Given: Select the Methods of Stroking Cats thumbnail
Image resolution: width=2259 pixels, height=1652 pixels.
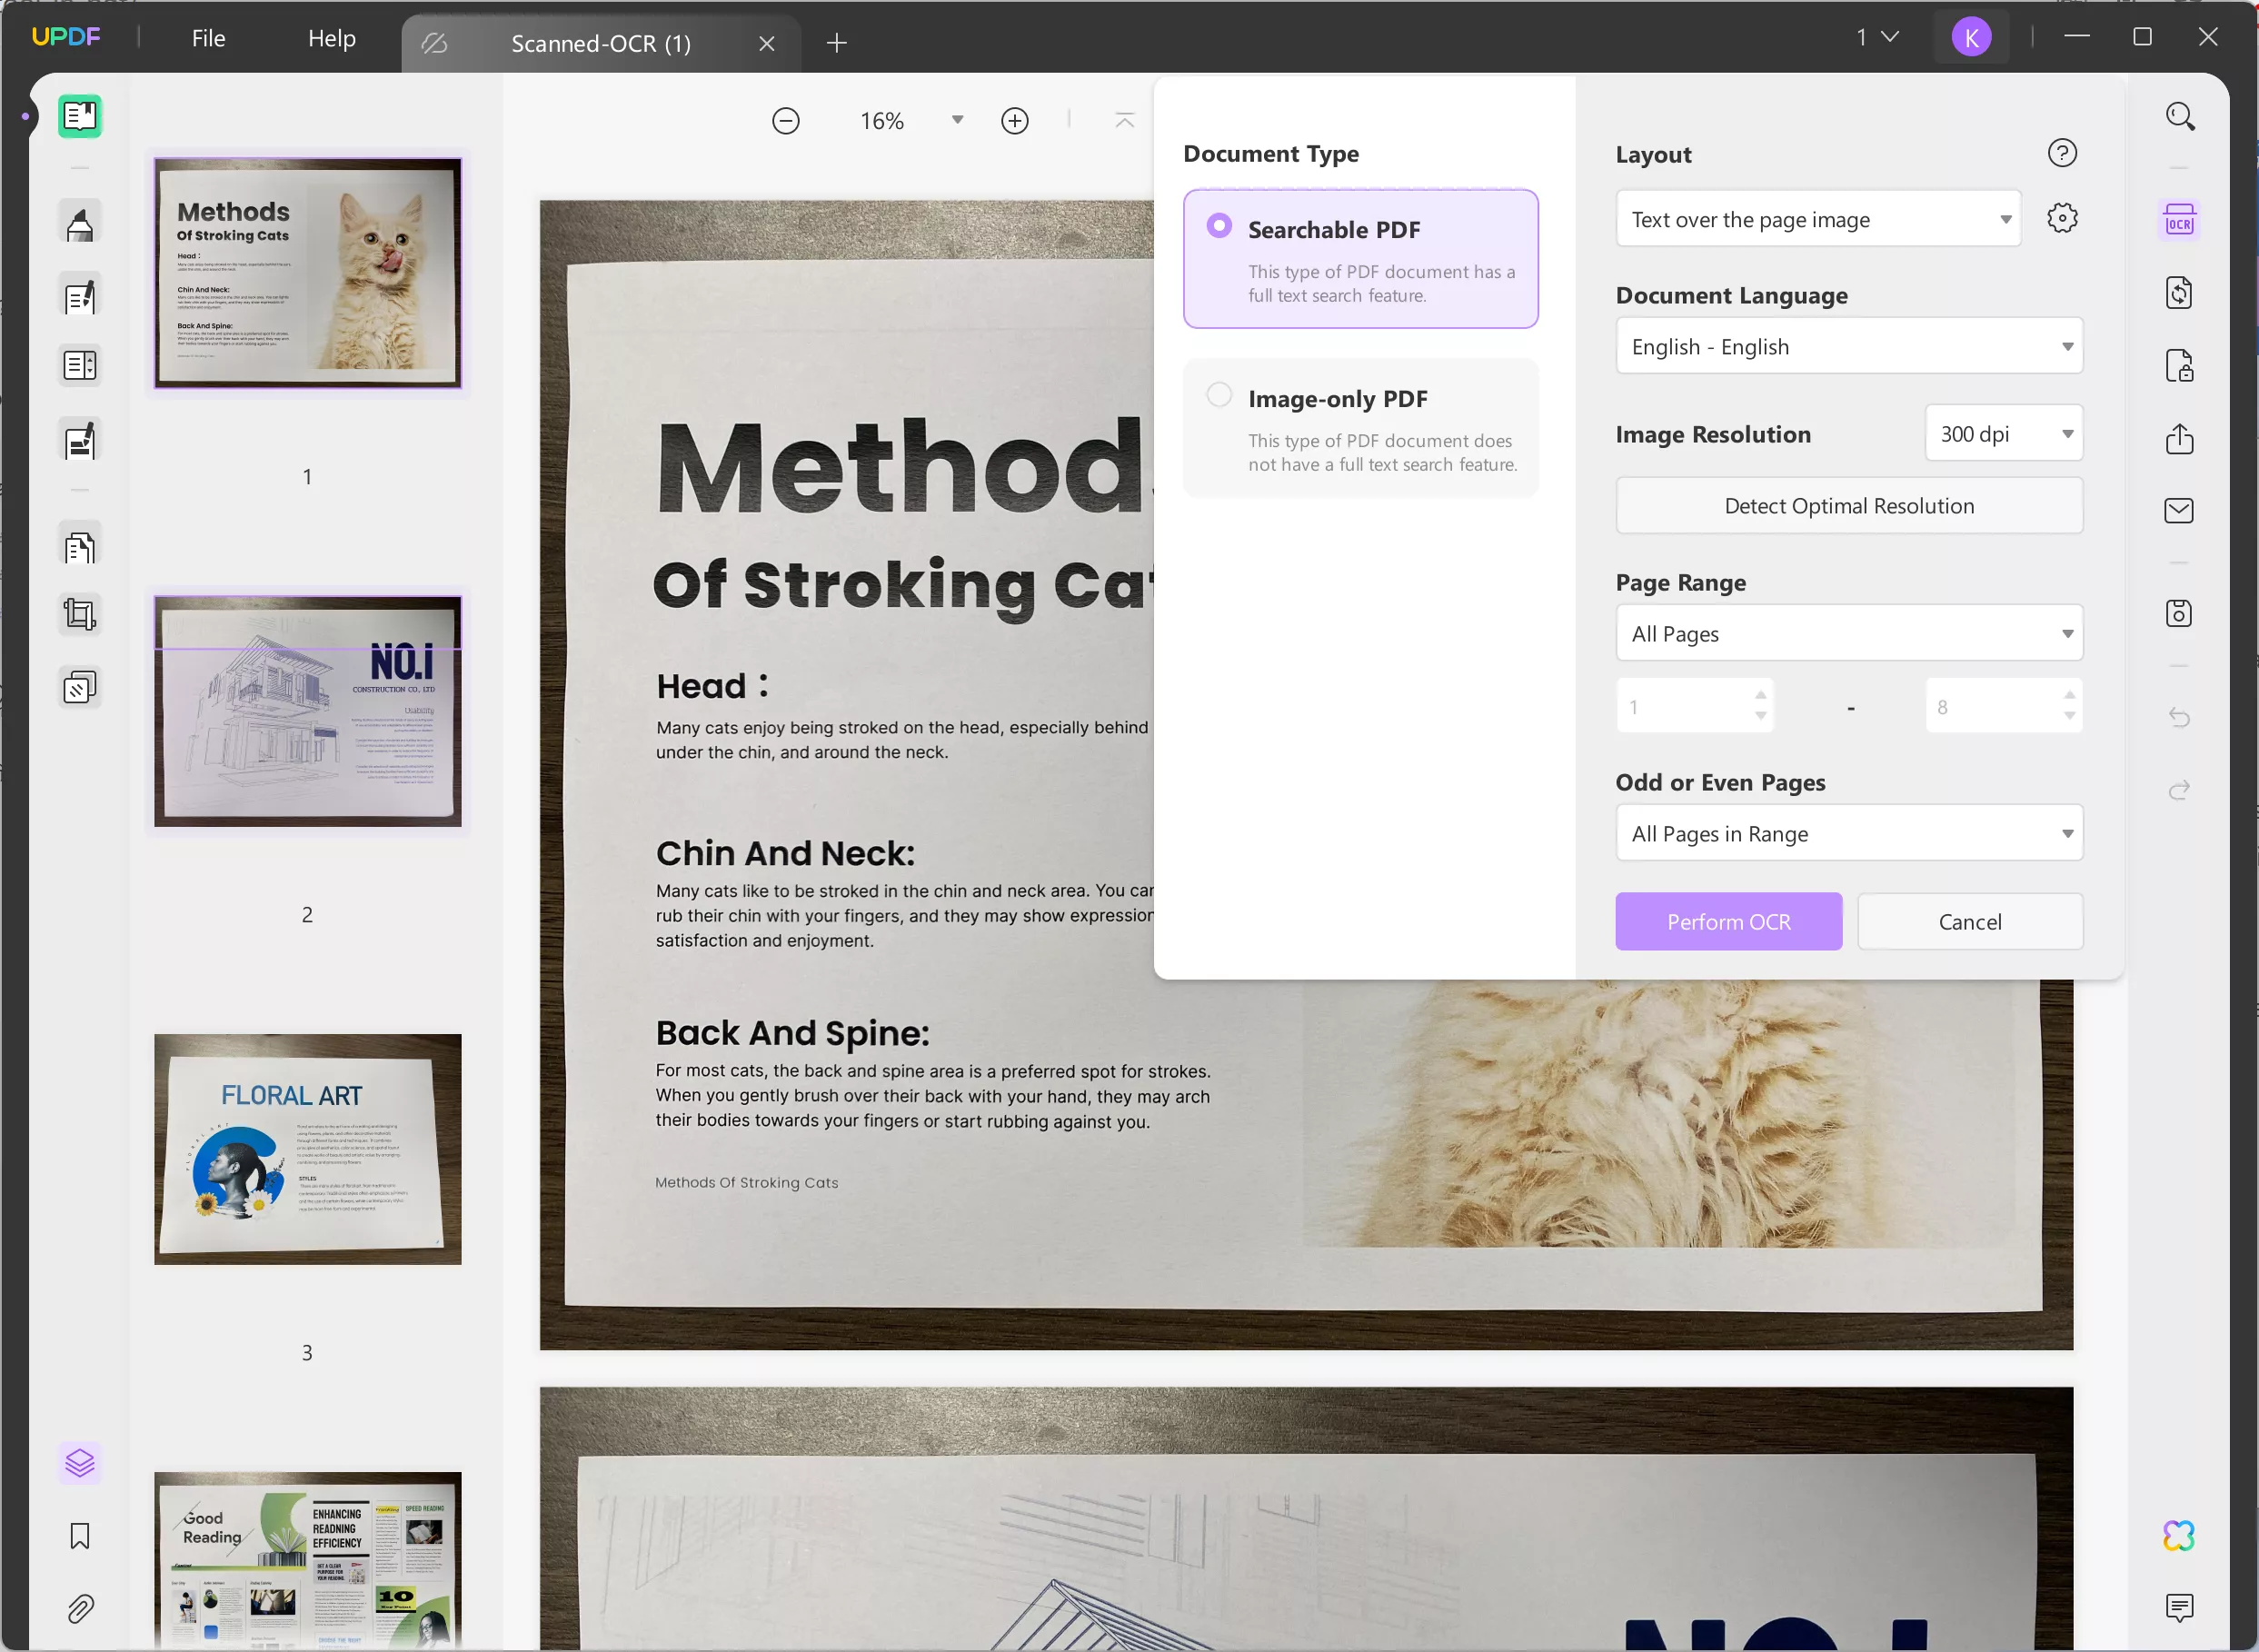Looking at the screenshot, I should pyautogui.click(x=307, y=272).
